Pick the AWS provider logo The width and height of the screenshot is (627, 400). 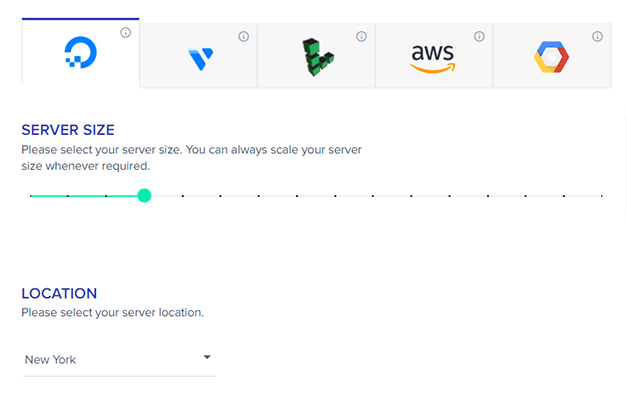click(x=432, y=57)
